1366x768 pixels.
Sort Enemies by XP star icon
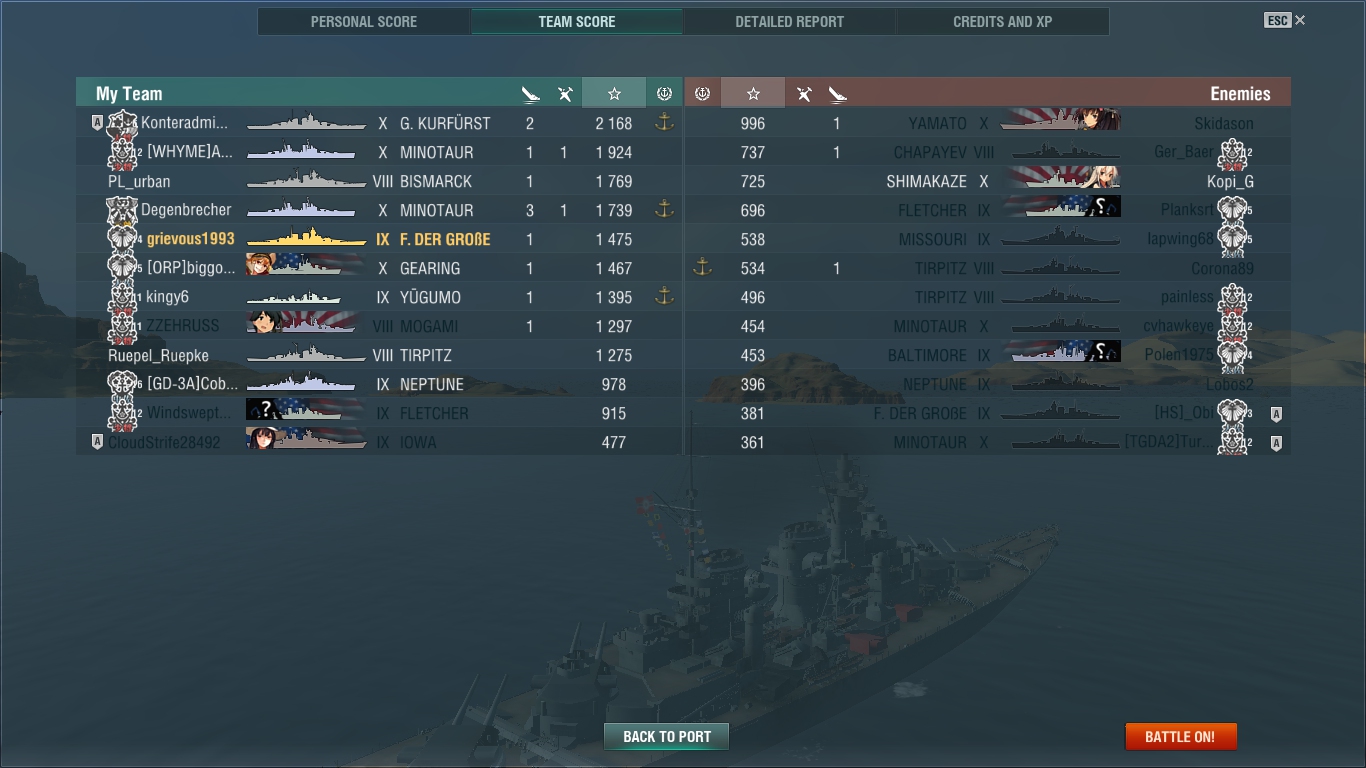point(753,93)
